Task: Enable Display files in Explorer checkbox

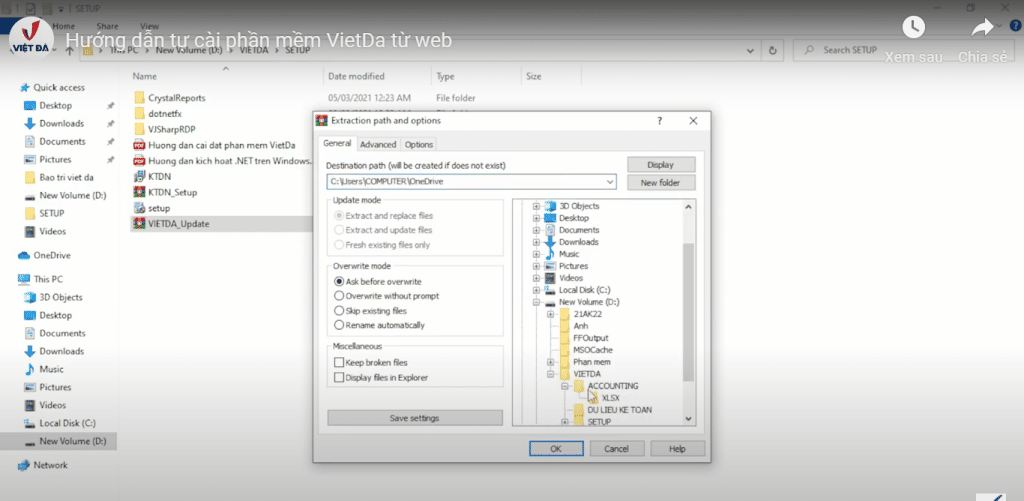Action: click(x=339, y=378)
